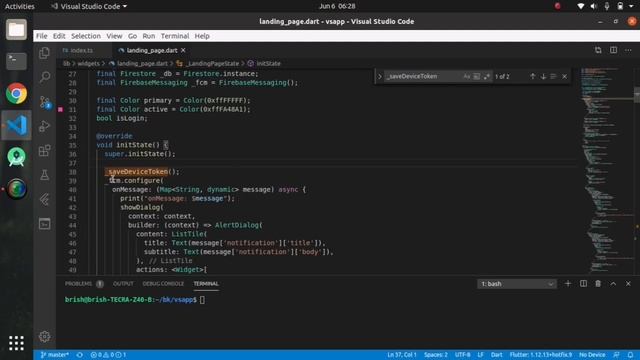Toggle Match Case in find widget
Image resolution: width=640 pixels, height=360 pixels.
click(x=467, y=76)
